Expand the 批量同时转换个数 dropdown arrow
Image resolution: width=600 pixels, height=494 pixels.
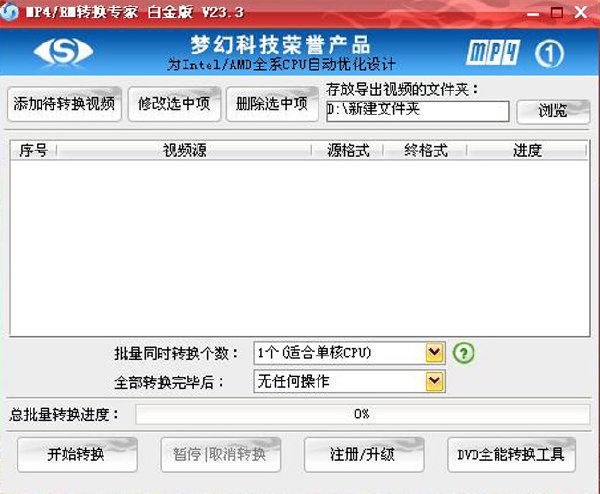[435, 352]
